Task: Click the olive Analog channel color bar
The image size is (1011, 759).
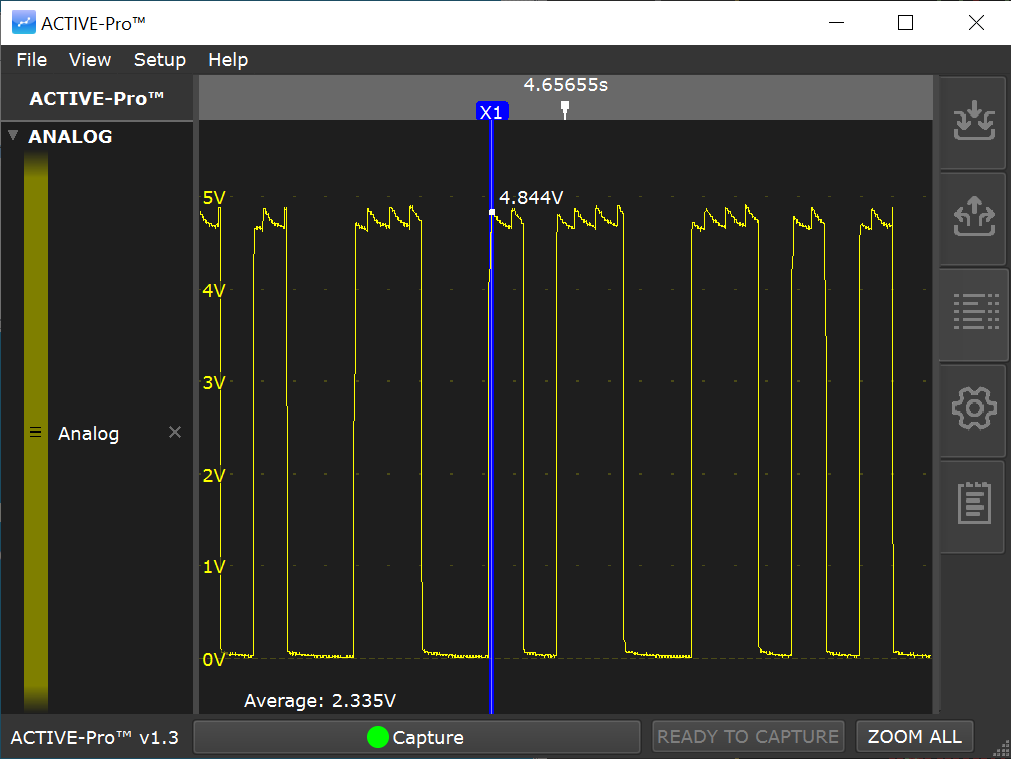Action: 36,432
